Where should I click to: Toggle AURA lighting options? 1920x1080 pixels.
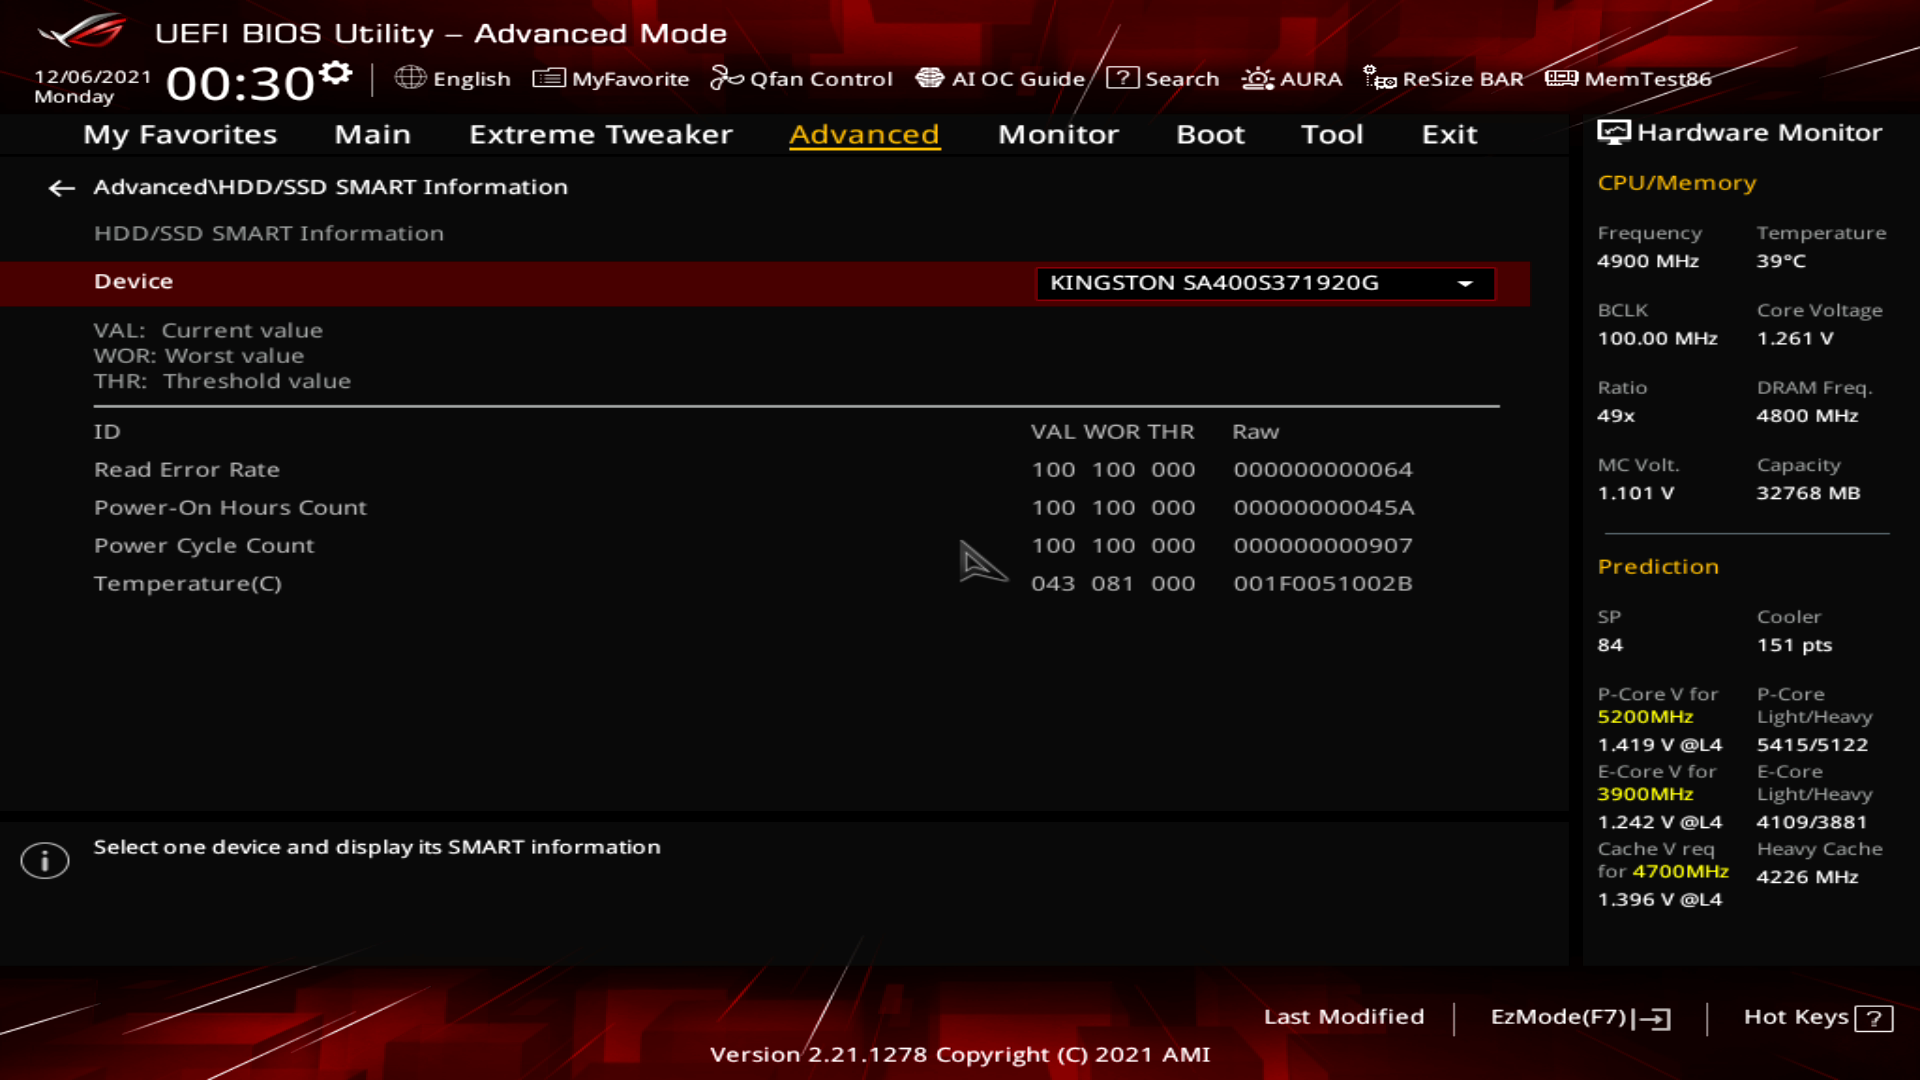[x=1291, y=78]
